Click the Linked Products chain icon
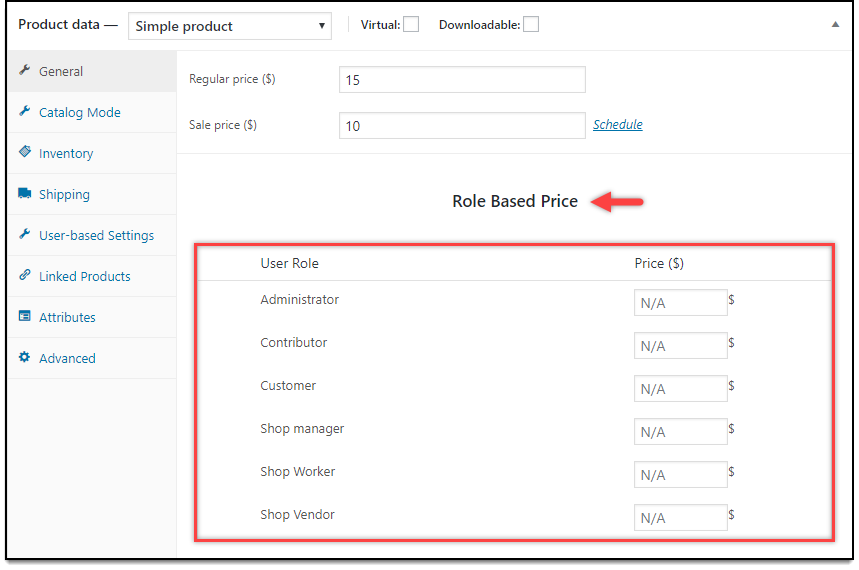This screenshot has width=859, height=570. point(25,275)
